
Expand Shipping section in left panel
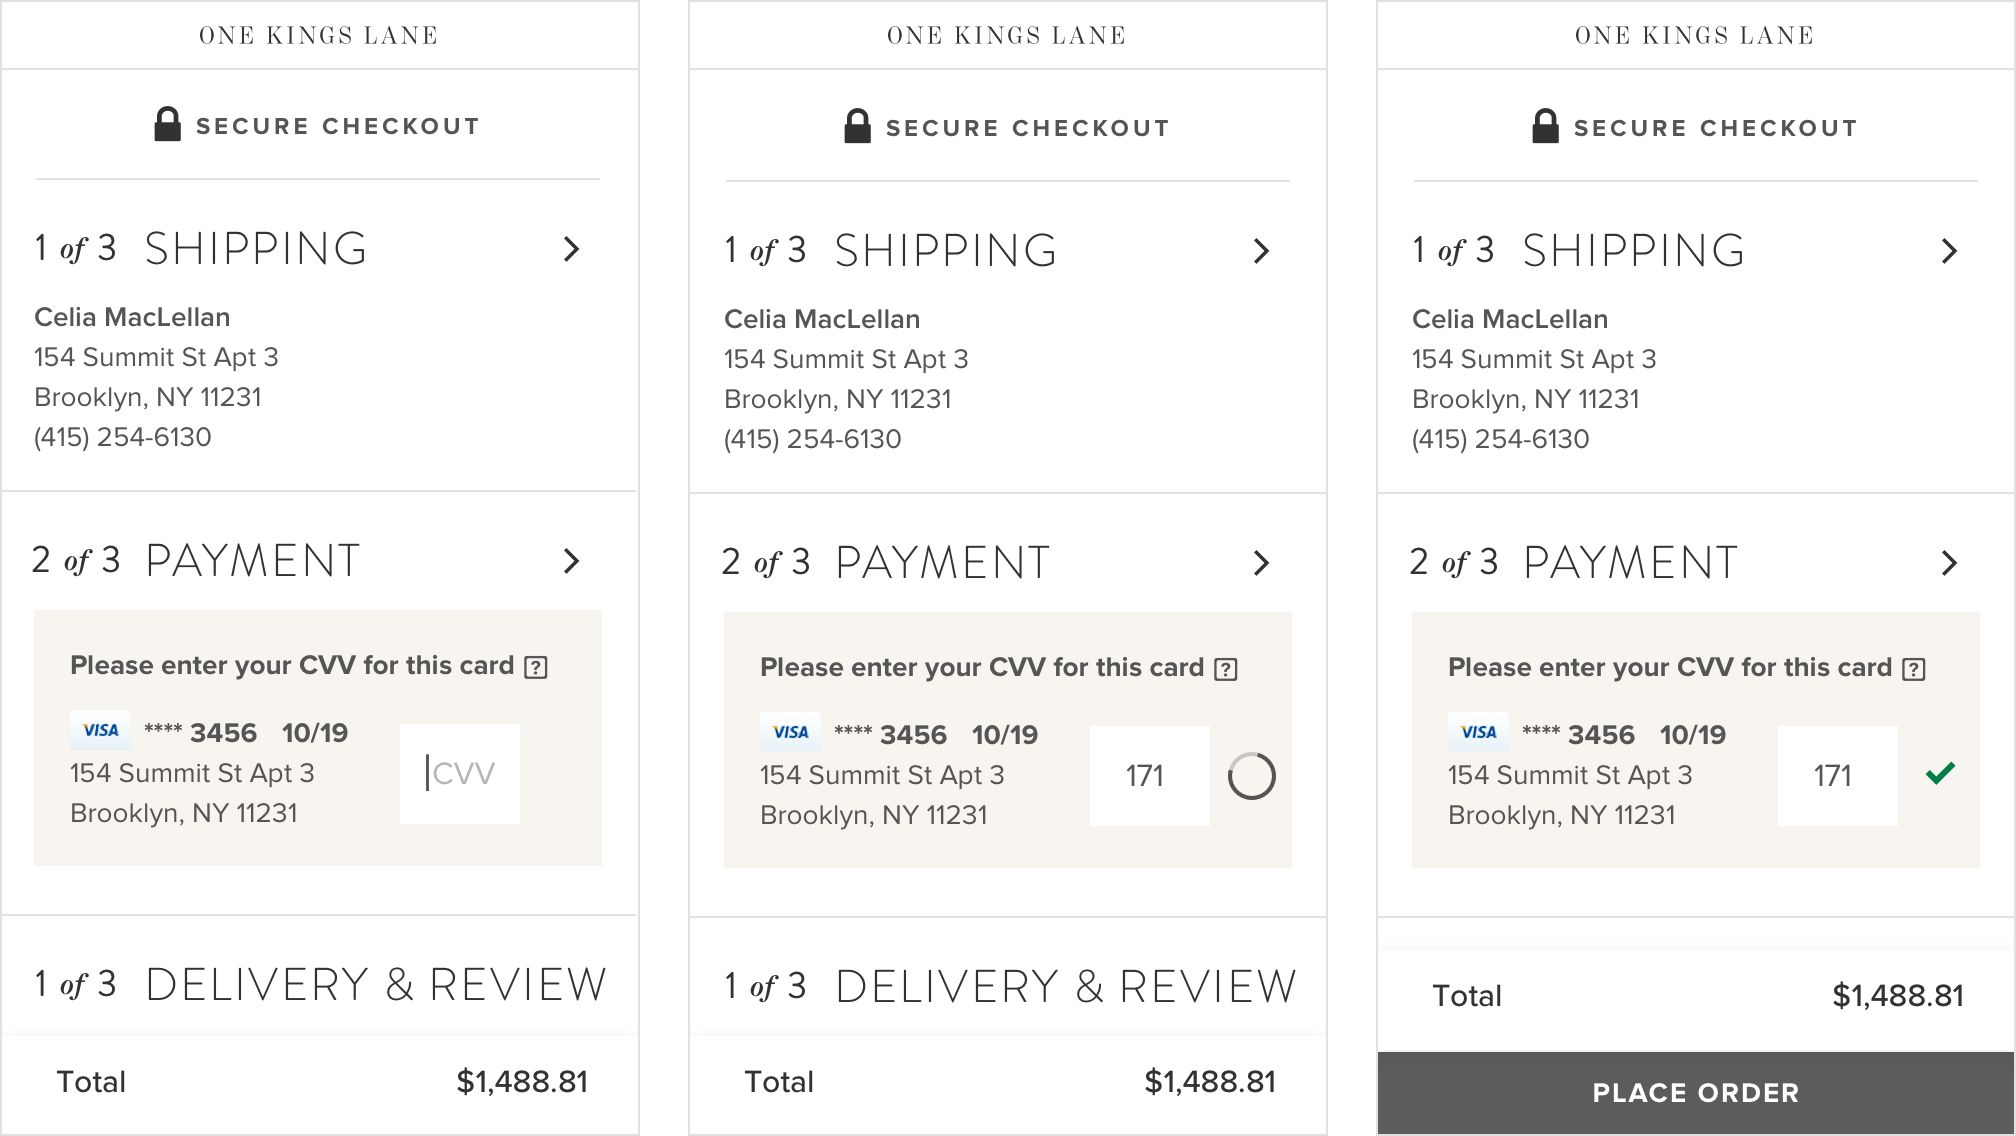tap(571, 249)
